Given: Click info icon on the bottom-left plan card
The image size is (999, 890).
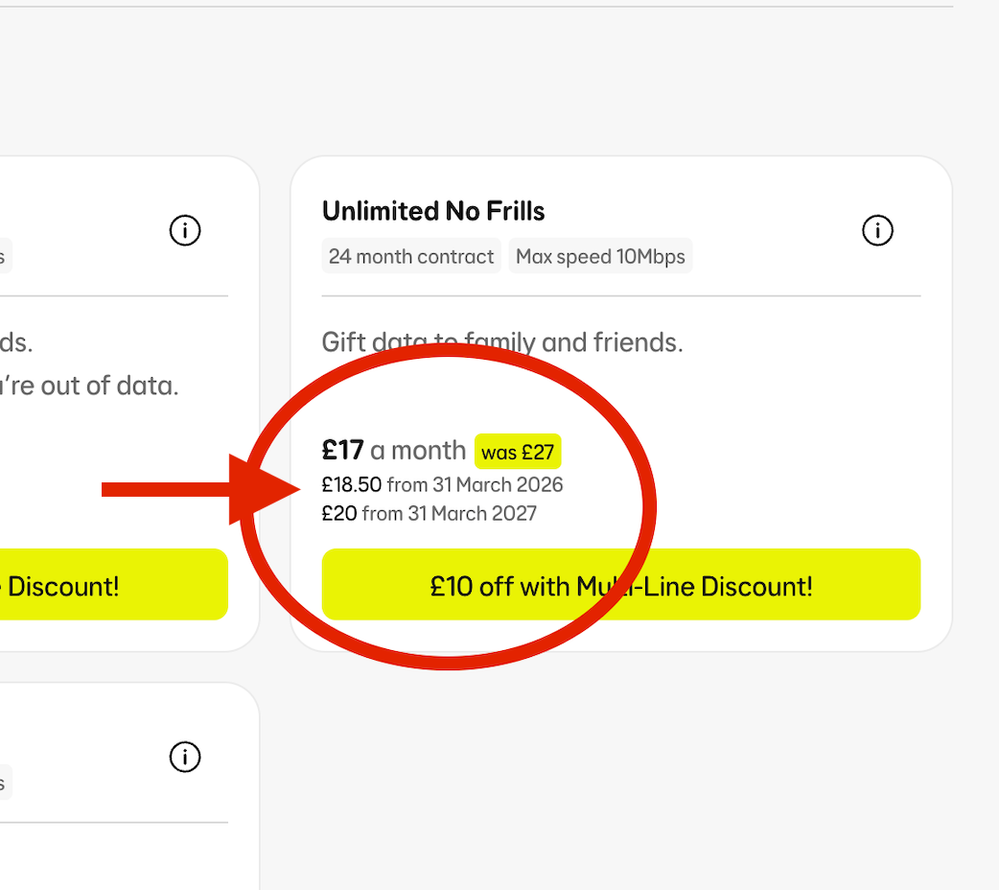Looking at the screenshot, I should pos(185,757).
